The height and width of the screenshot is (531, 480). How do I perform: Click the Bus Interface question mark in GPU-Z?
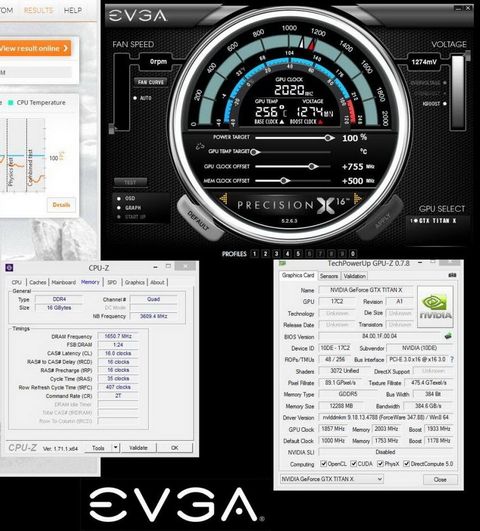452,359
